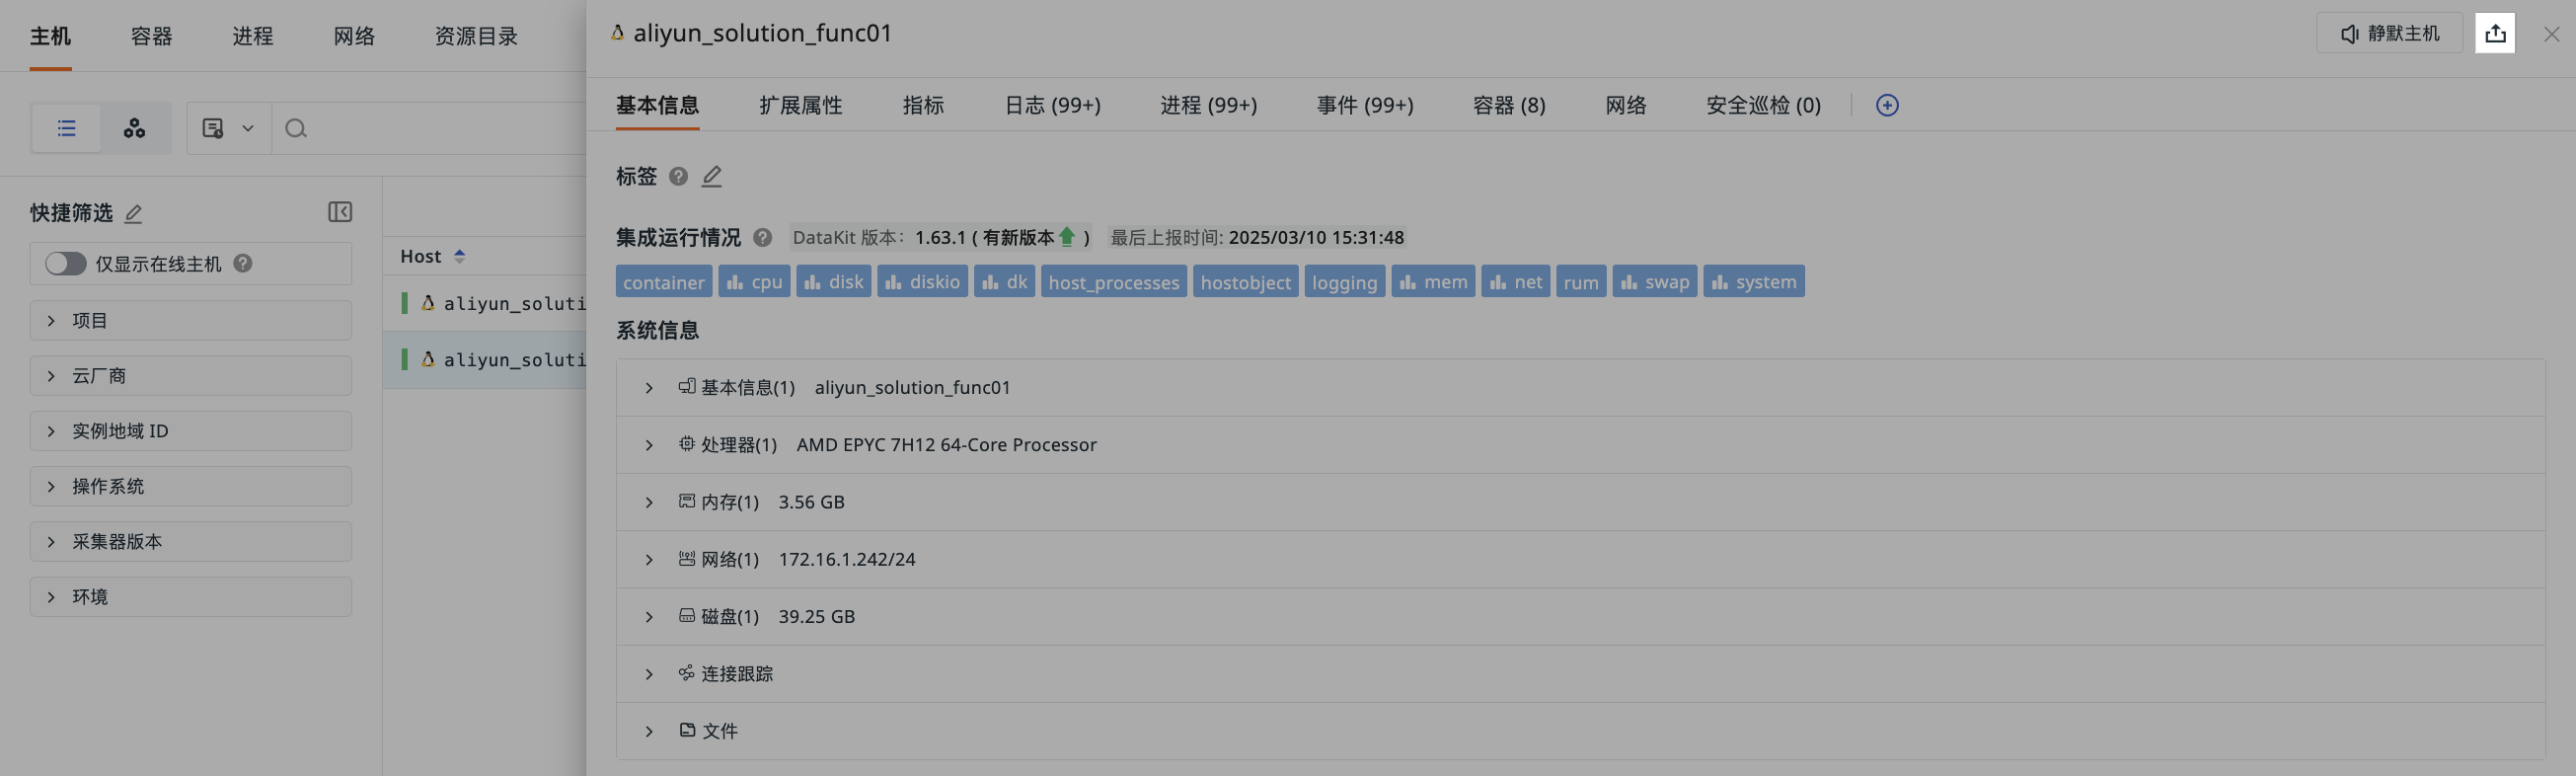2576x776 pixels.
Task: Collapse the quick filter sidebar panel icon
Action: point(340,212)
